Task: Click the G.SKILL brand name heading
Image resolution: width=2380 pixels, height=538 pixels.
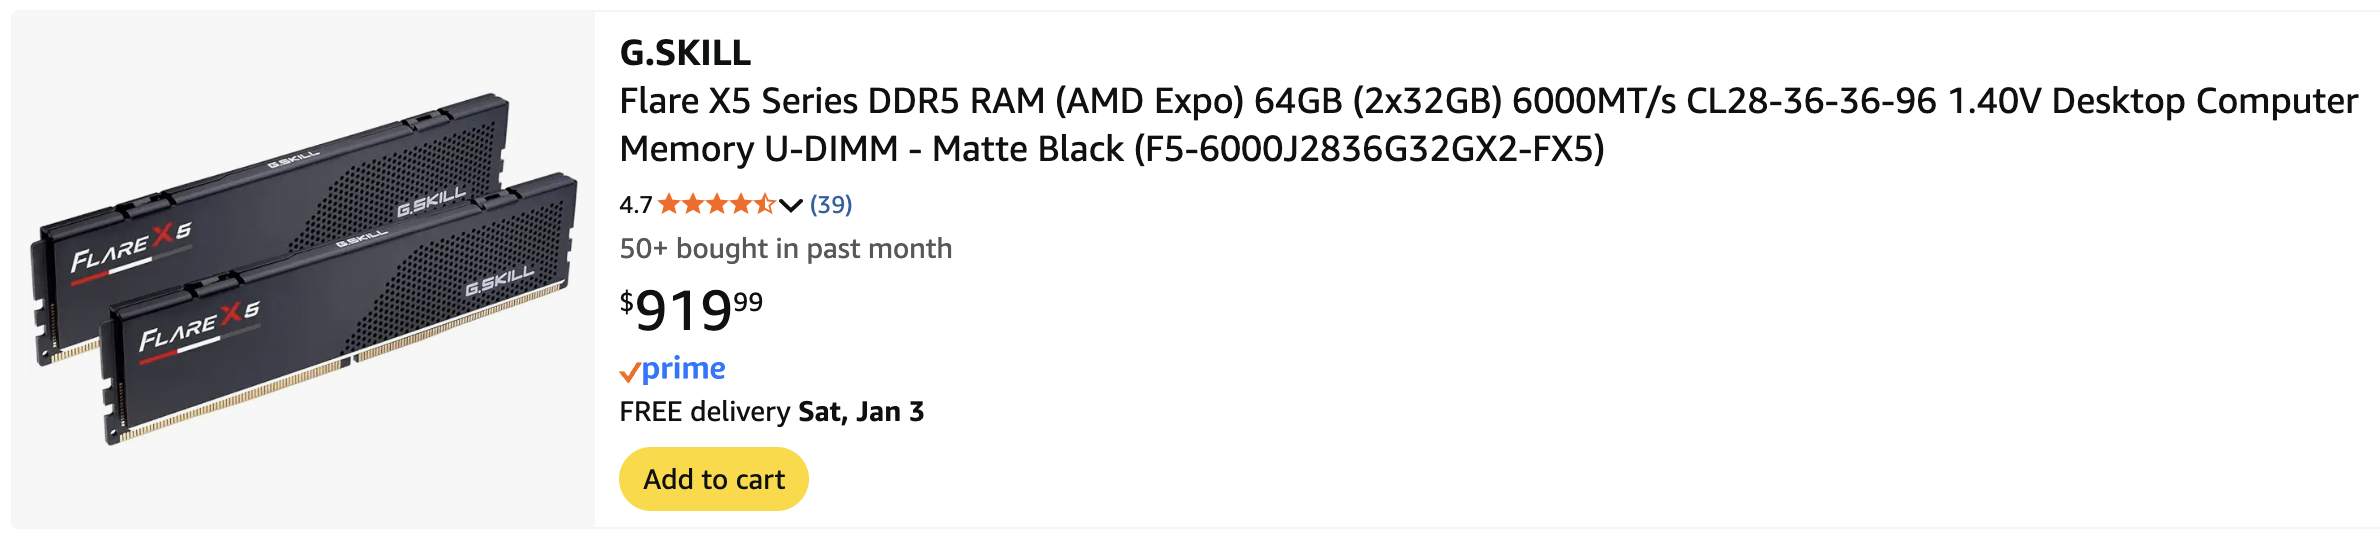Action: 685,53
